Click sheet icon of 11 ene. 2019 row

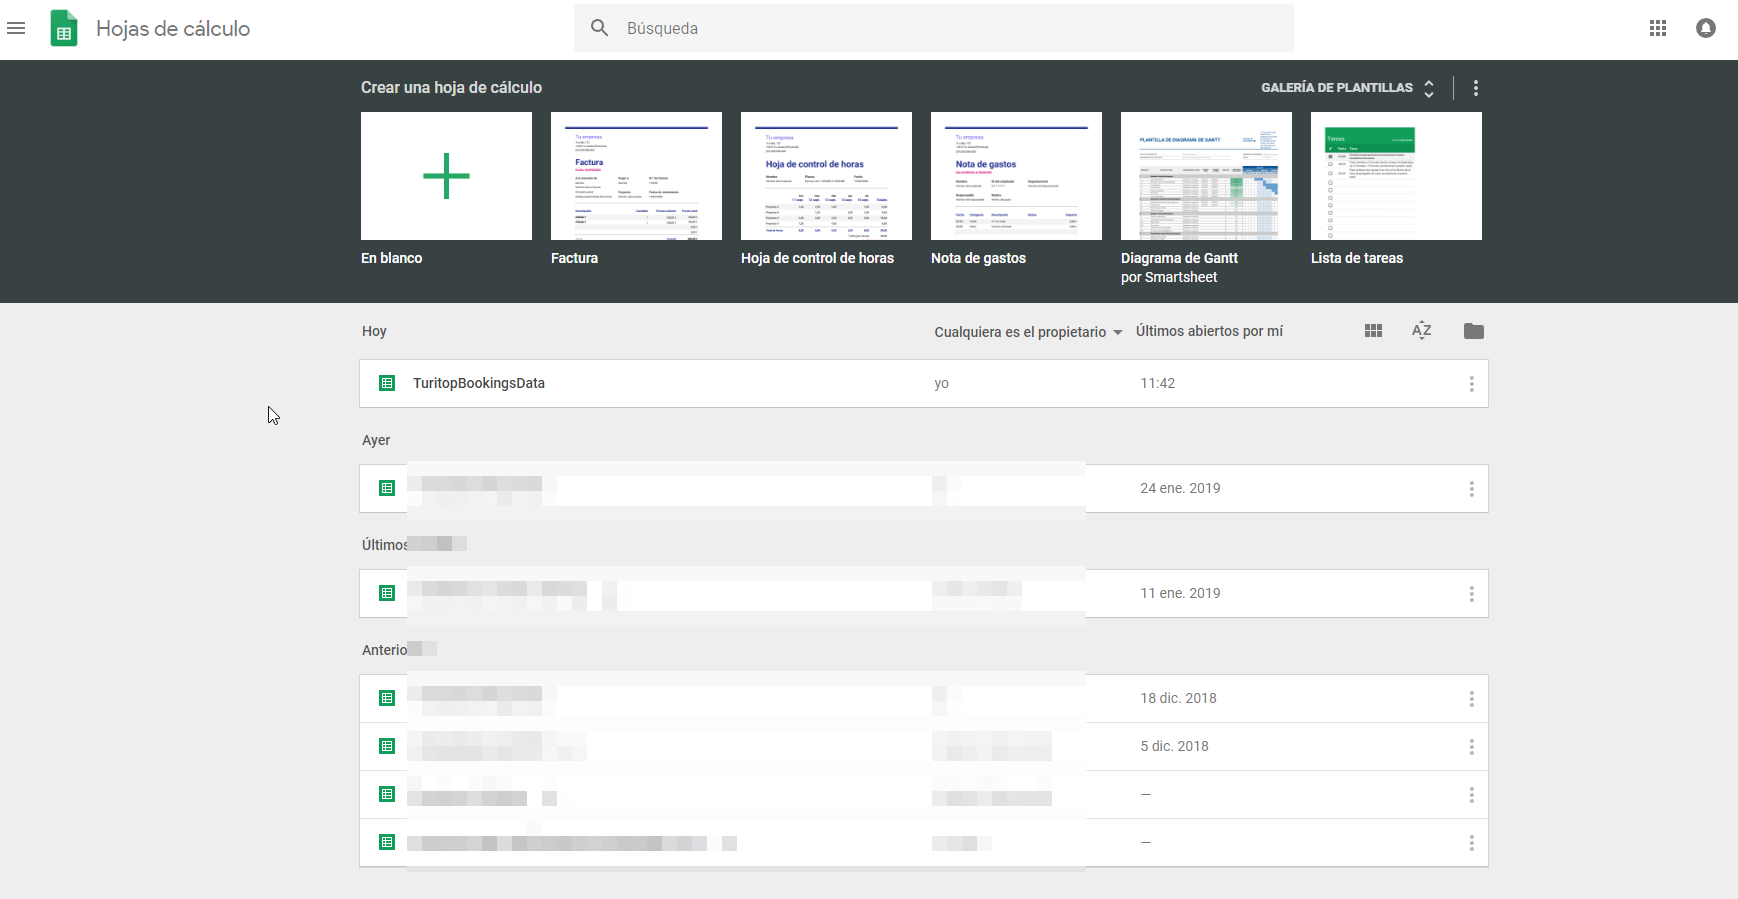point(387,593)
